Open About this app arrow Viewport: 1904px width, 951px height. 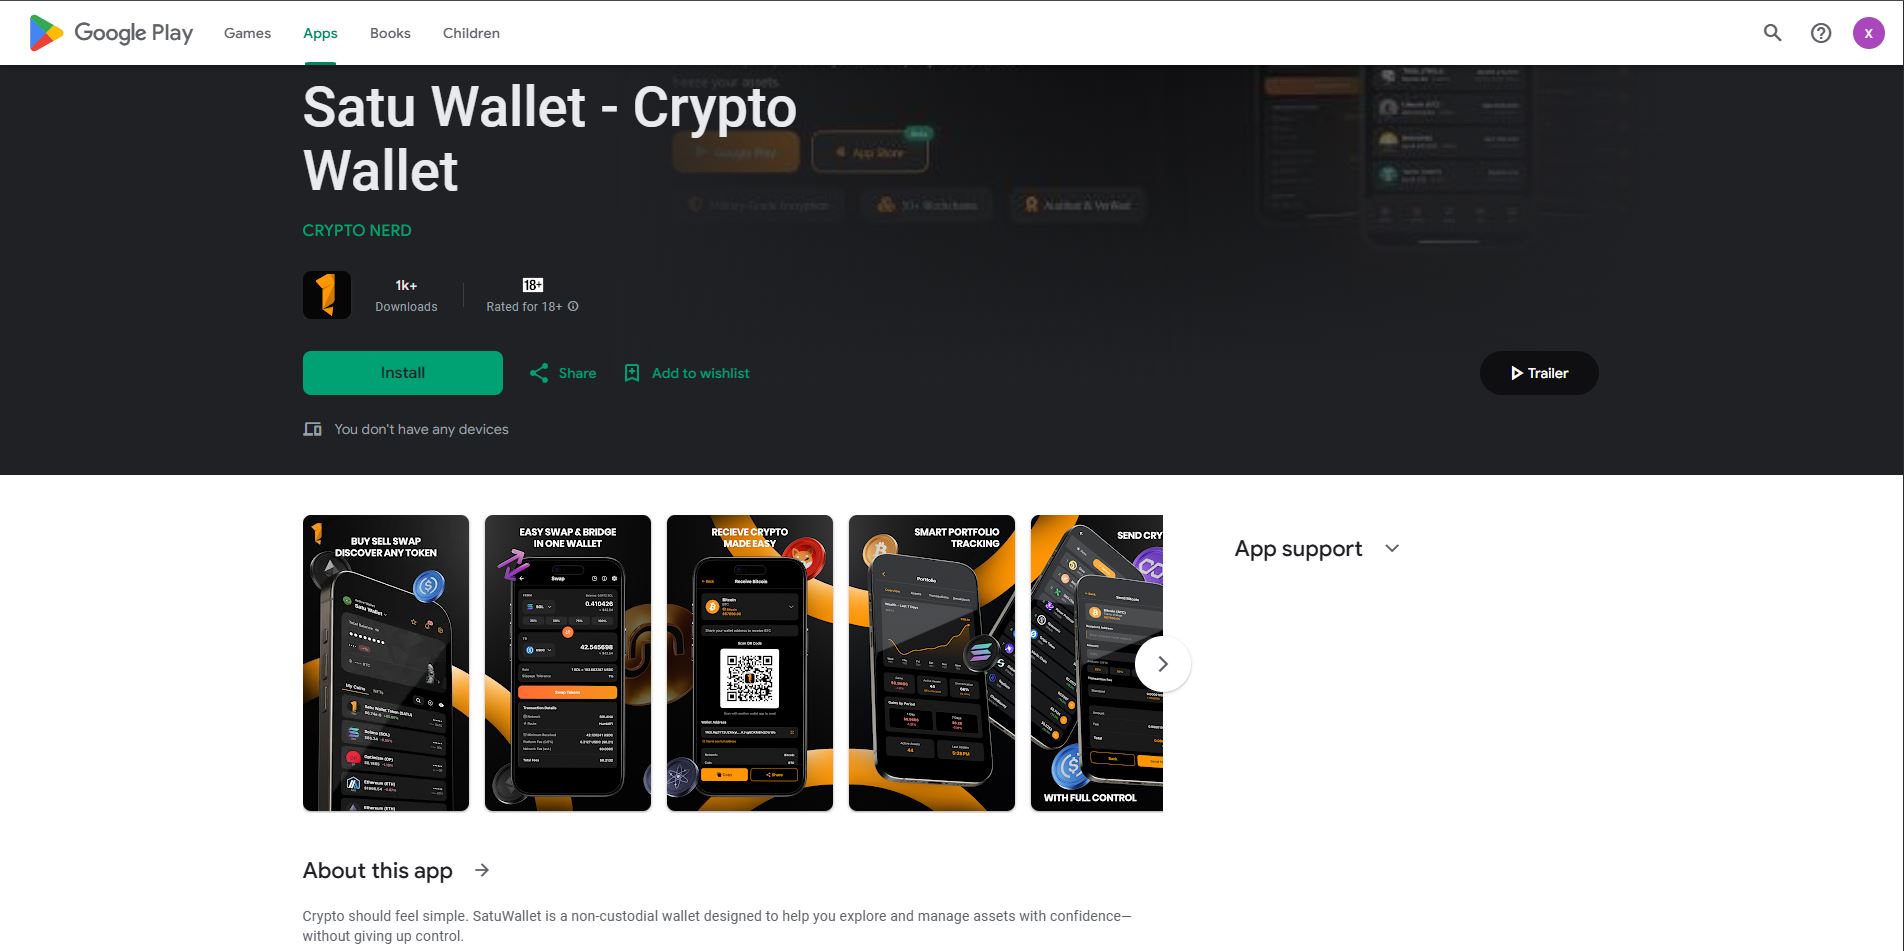click(x=482, y=870)
